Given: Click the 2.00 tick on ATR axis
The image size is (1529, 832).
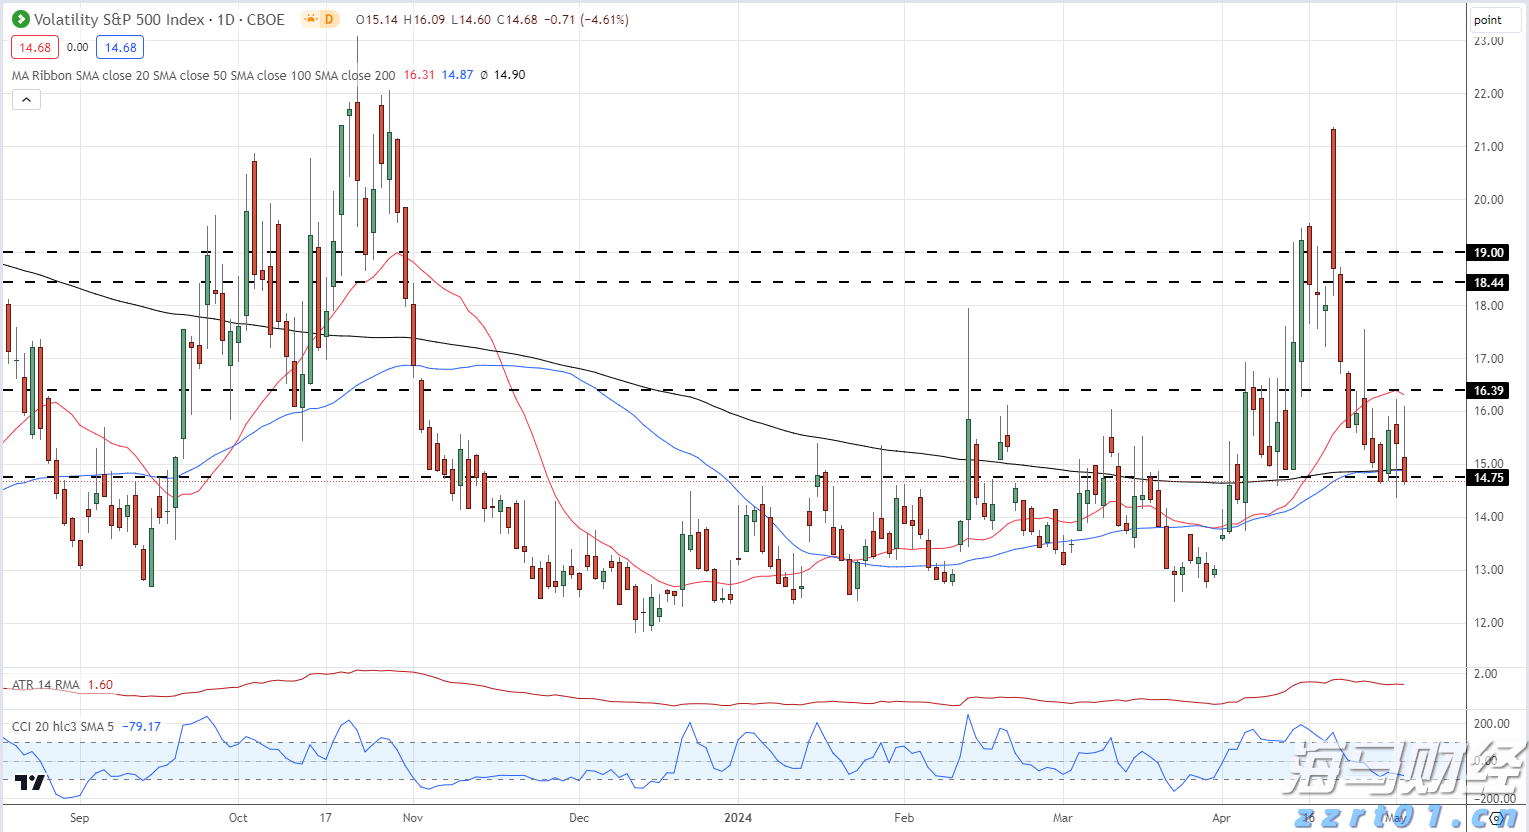Looking at the screenshot, I should (x=1486, y=674).
